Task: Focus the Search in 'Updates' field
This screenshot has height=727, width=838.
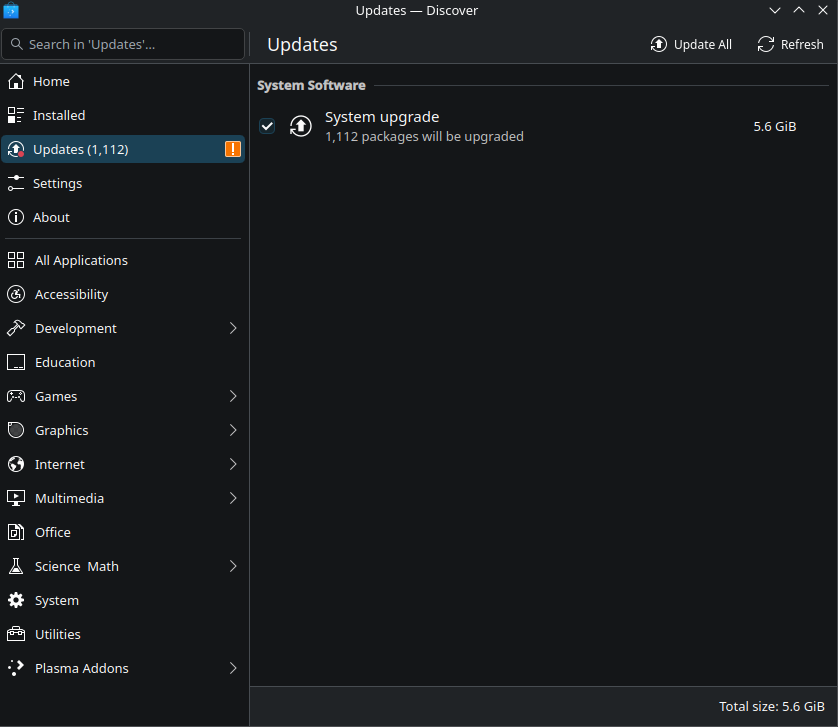Action: point(123,44)
